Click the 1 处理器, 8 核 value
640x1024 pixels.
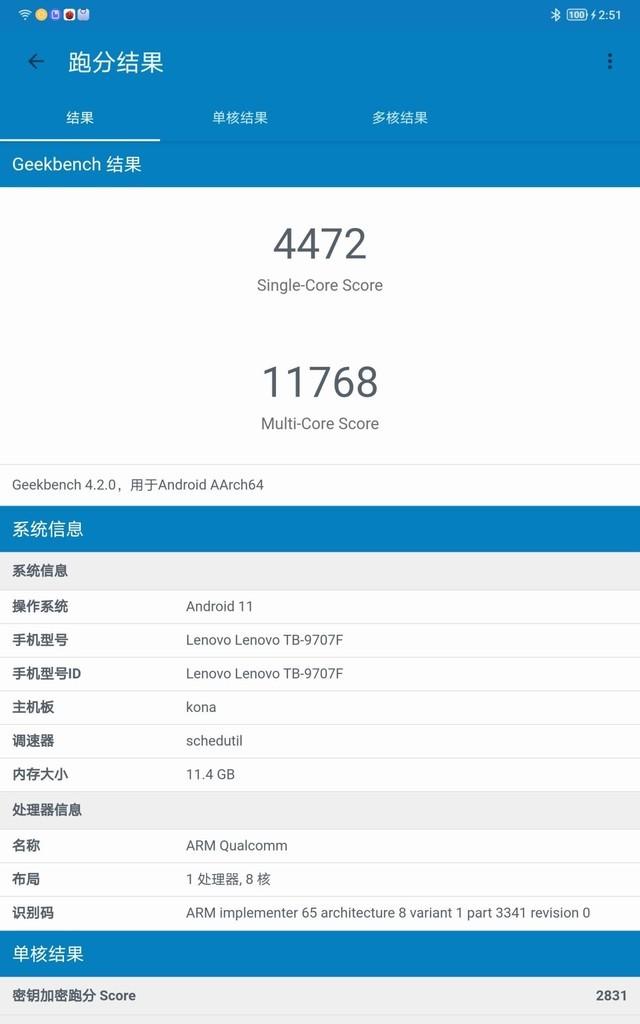[x=228, y=879]
